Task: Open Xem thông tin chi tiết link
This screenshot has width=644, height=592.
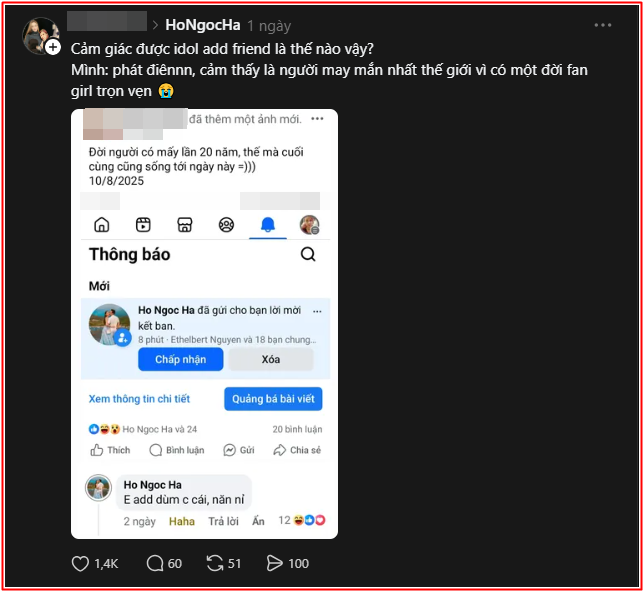Action: (x=139, y=399)
